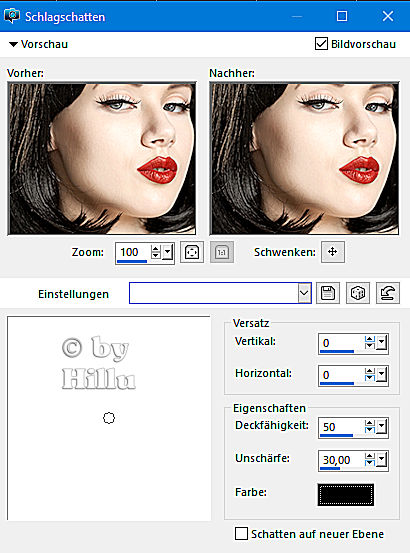Viewport: 410px width, 553px height.
Task: Open the Vertikal value dropdown arrow
Action: pos(382,342)
